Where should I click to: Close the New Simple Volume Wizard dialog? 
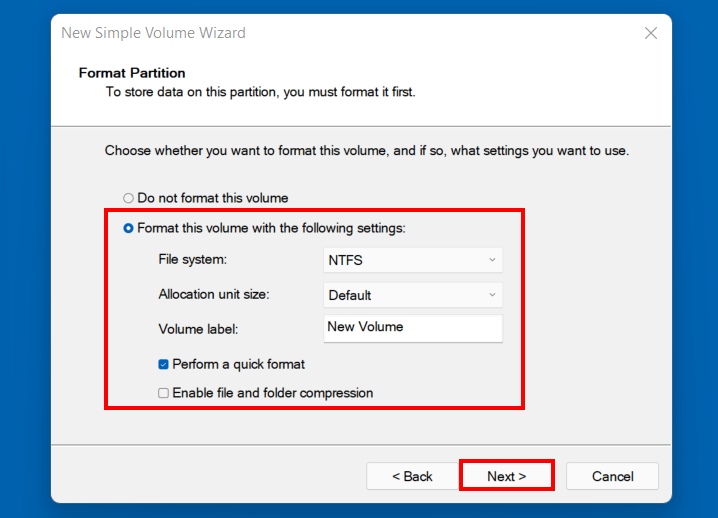click(651, 33)
